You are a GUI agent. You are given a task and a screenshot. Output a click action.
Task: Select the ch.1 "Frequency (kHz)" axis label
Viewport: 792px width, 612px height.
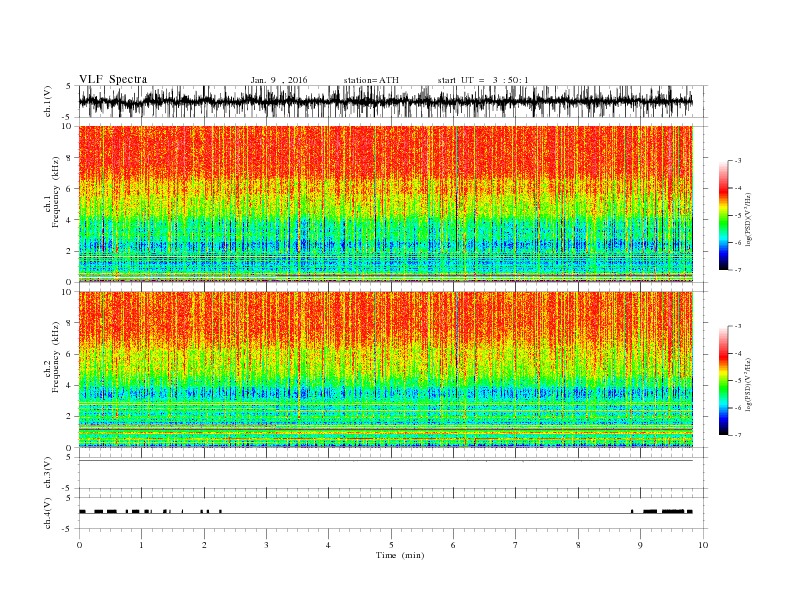click(x=56, y=192)
